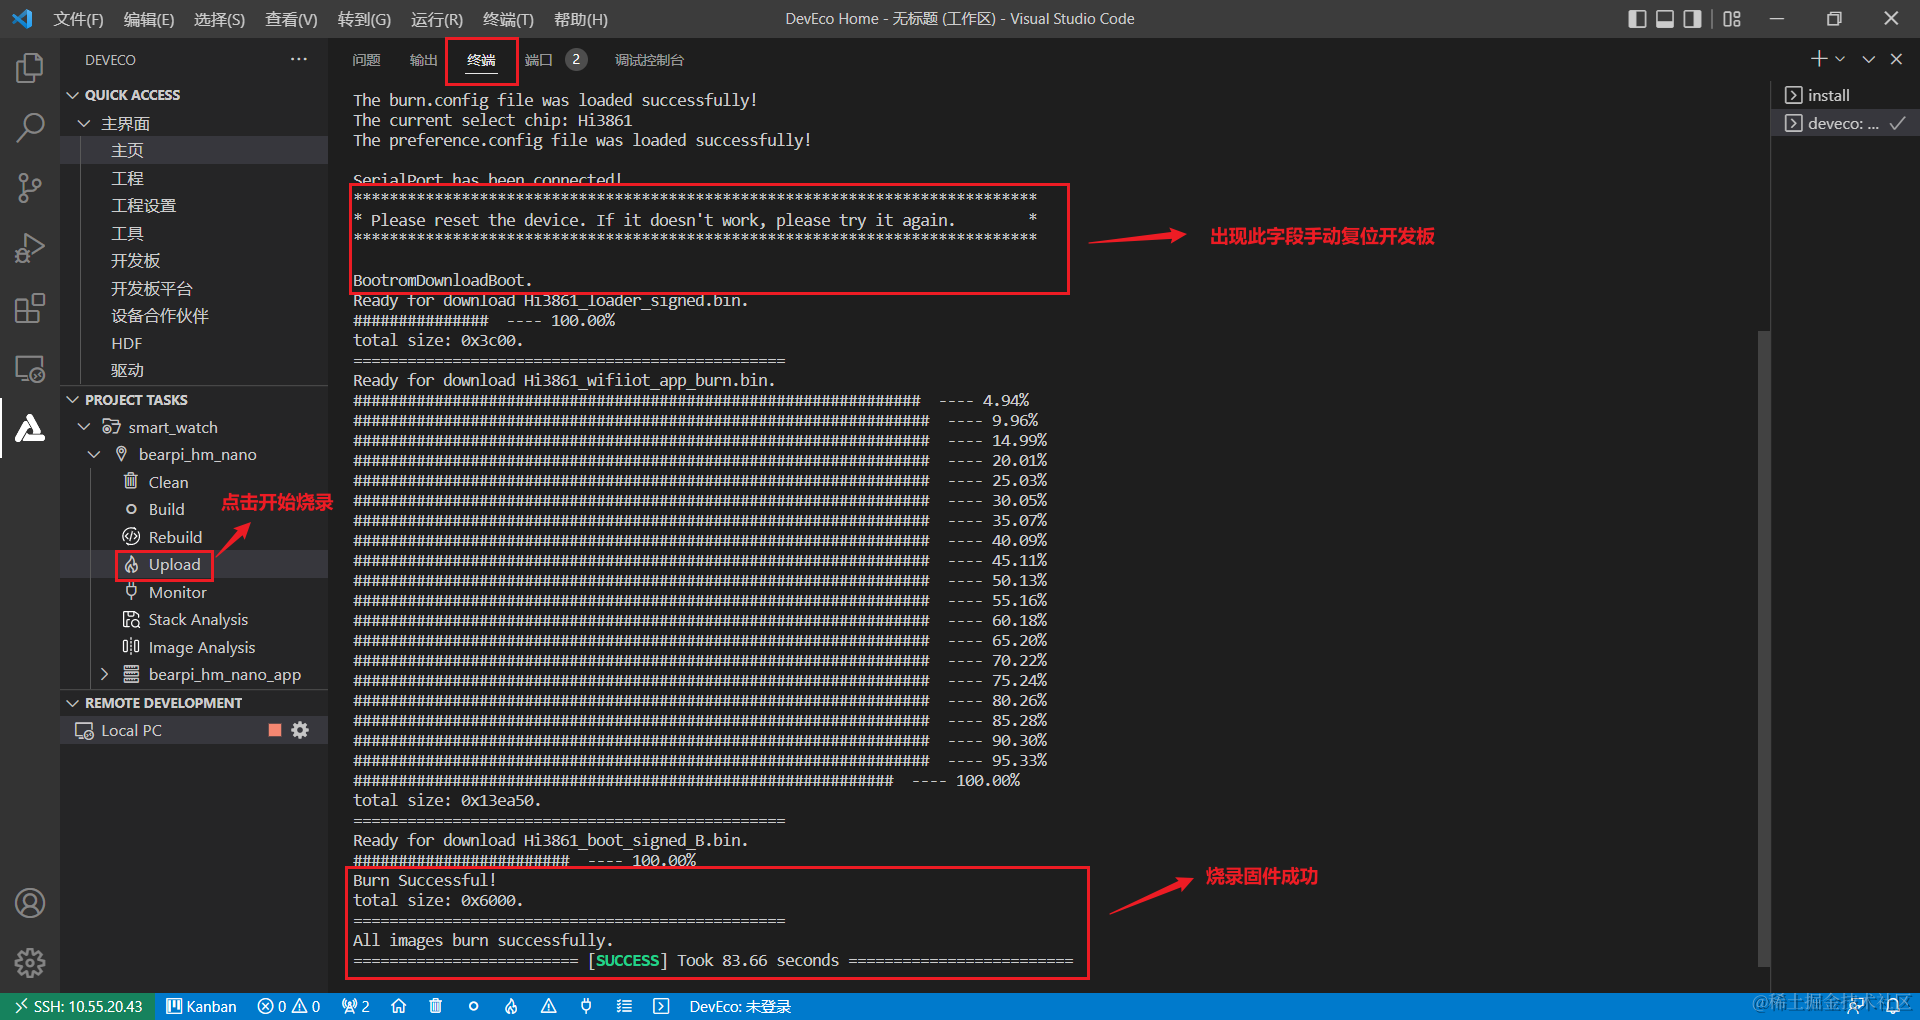The image size is (1920, 1020).
Task: Open Kanban from the status bar
Action: pyautogui.click(x=201, y=1006)
